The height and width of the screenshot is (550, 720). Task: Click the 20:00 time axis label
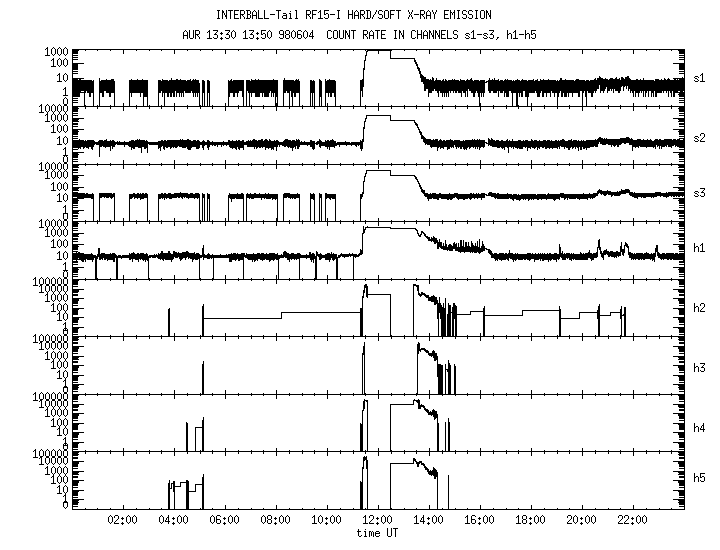pos(581,520)
